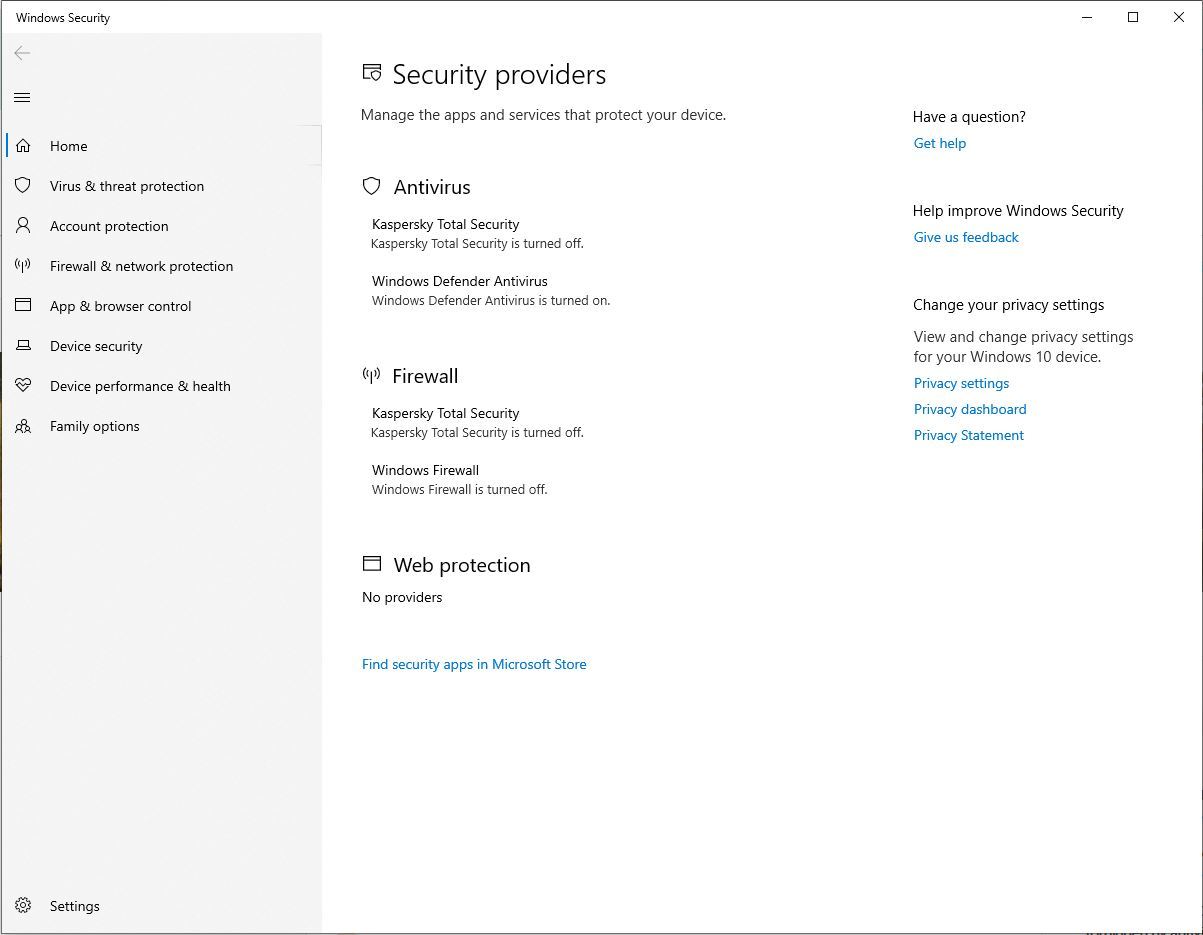Click the Family options people icon
Viewport: 1203px width, 935px height.
[23, 426]
